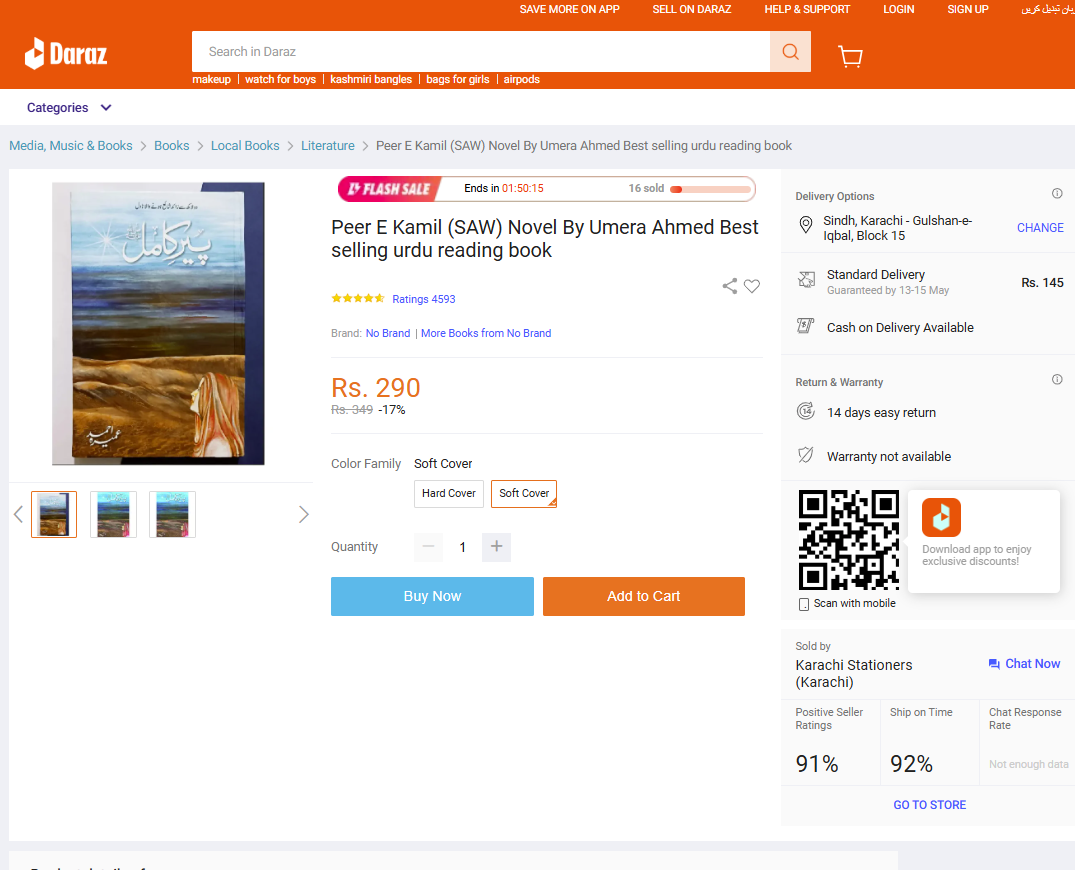Open HELP & SUPPORT menu

(807, 10)
